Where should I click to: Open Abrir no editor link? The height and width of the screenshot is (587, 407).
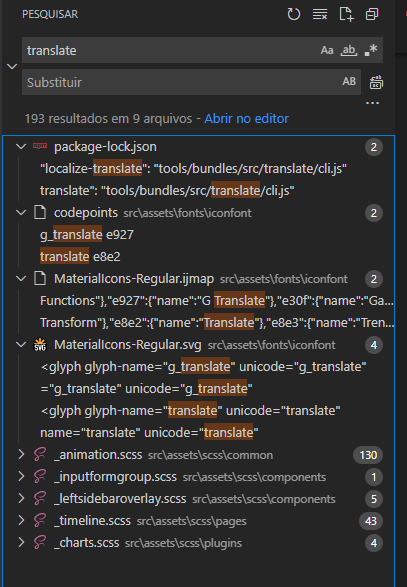[x=246, y=119]
